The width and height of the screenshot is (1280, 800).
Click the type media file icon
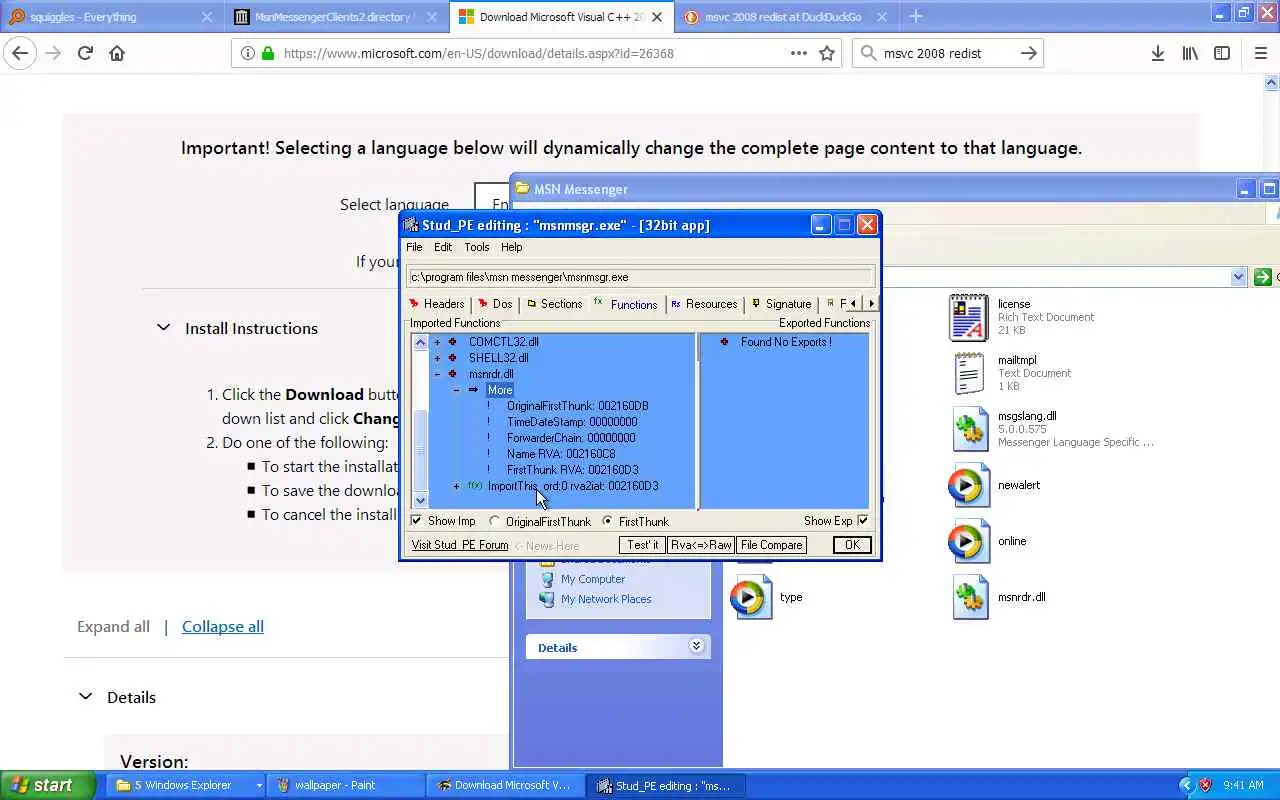(x=750, y=597)
